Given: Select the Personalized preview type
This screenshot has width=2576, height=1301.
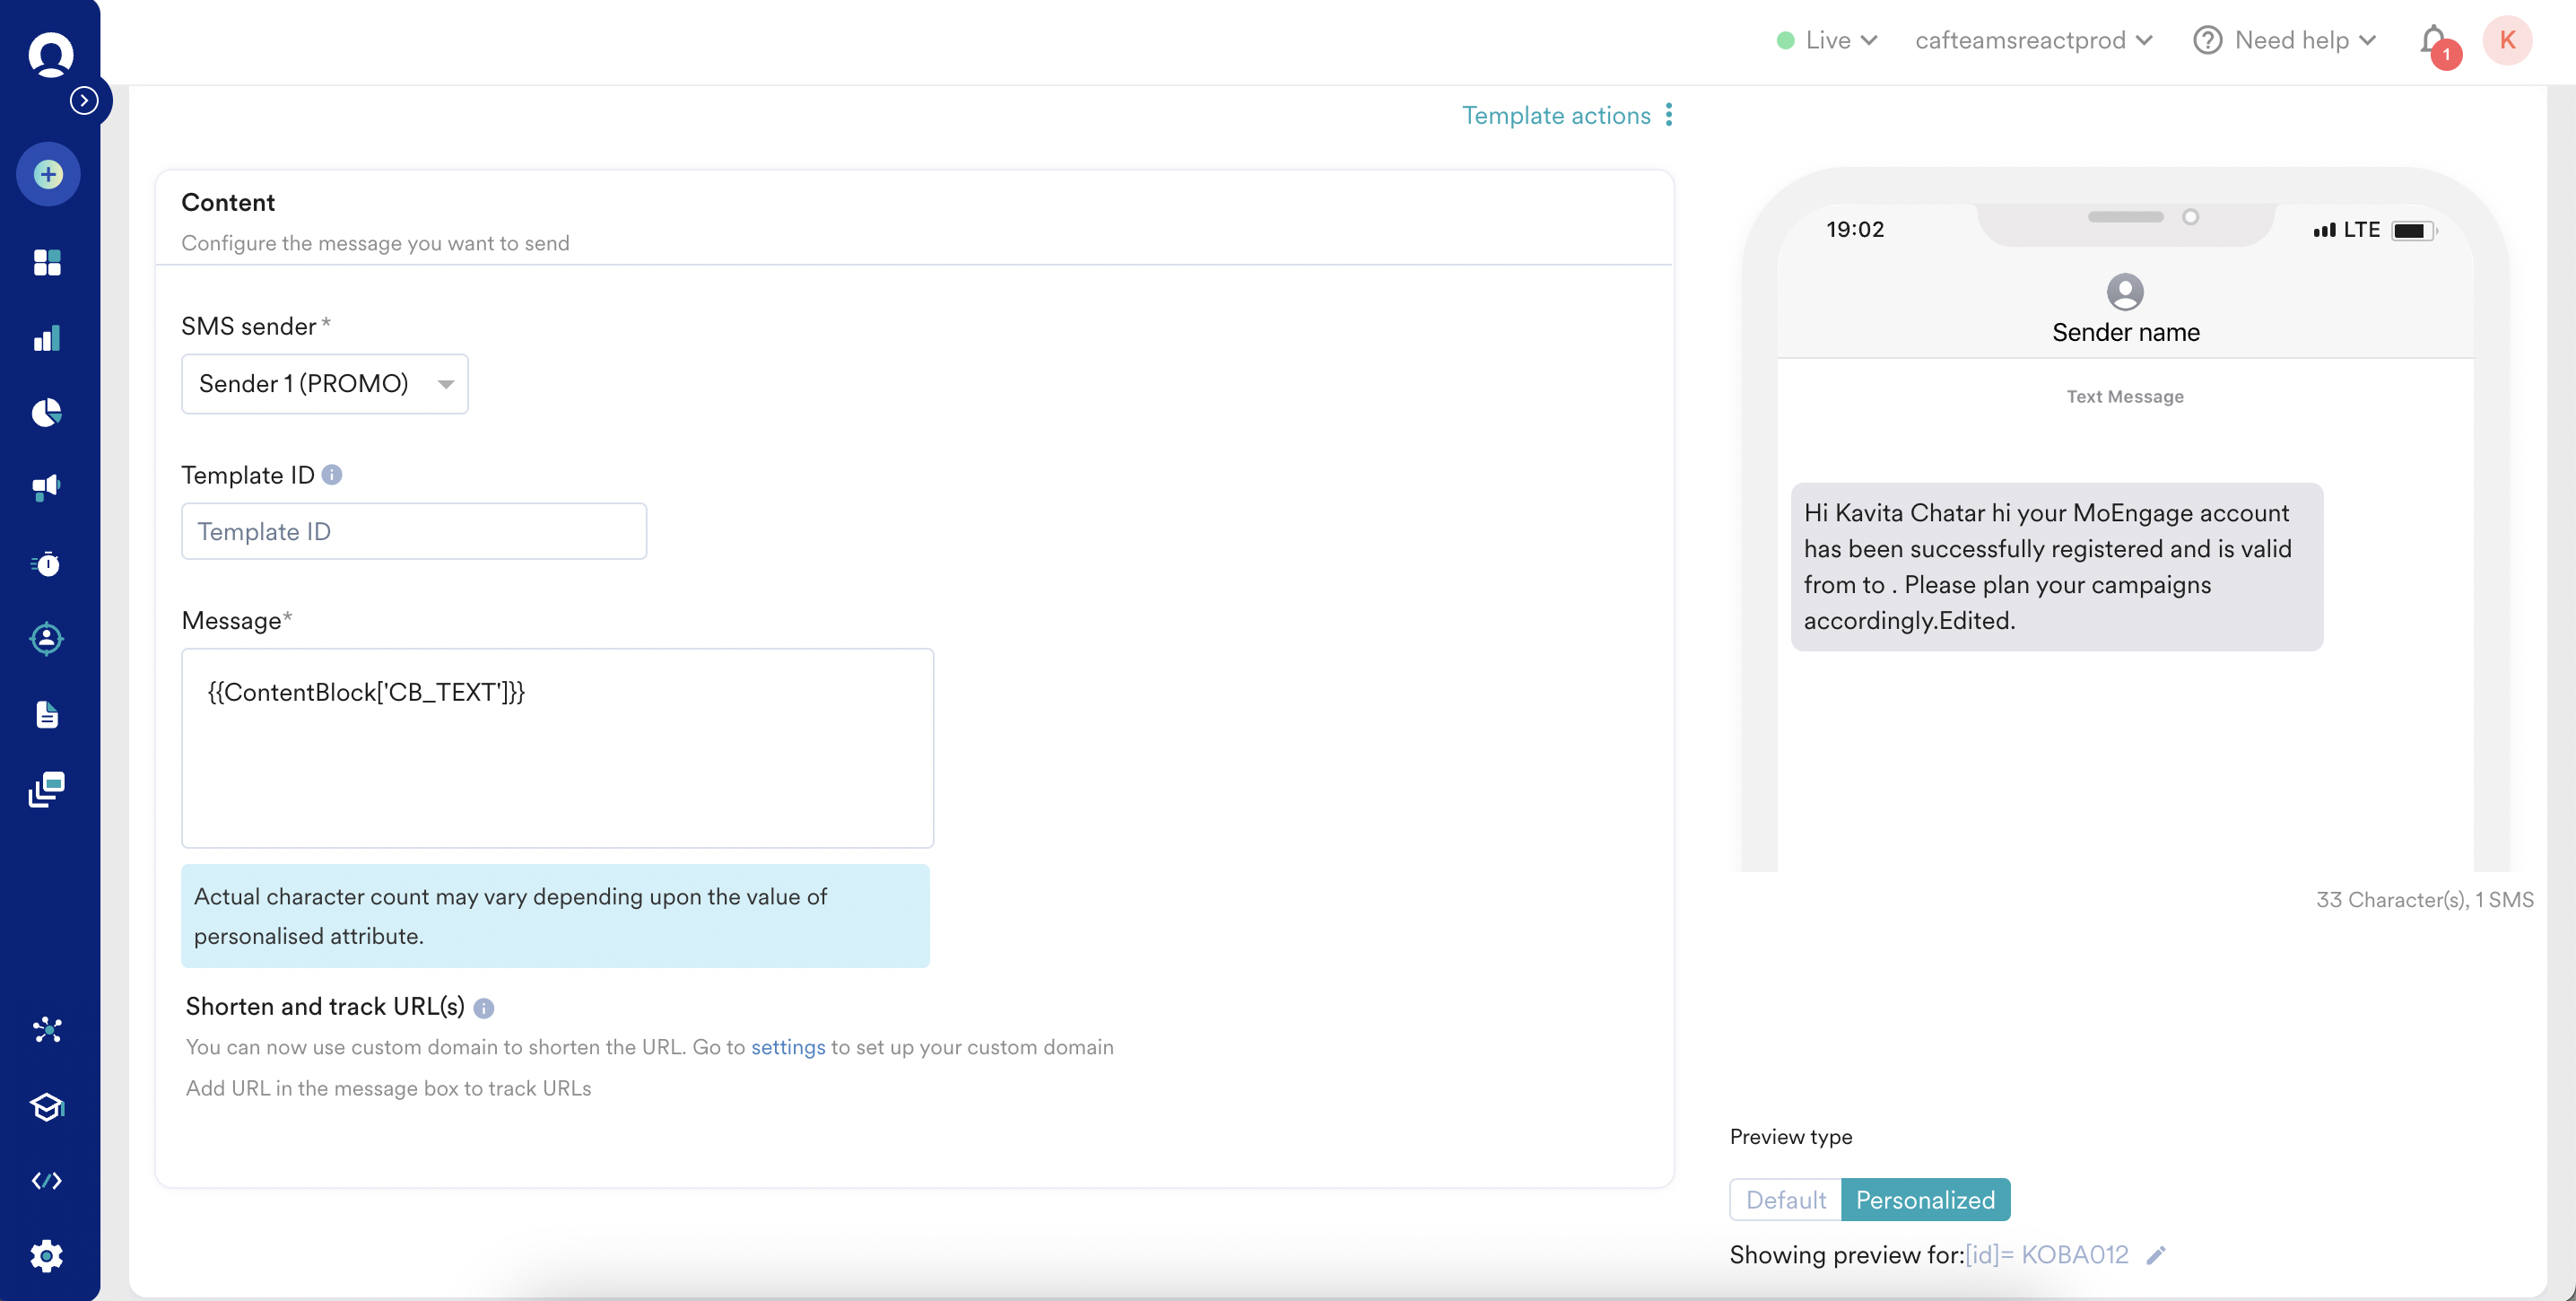Looking at the screenshot, I should [x=1925, y=1199].
